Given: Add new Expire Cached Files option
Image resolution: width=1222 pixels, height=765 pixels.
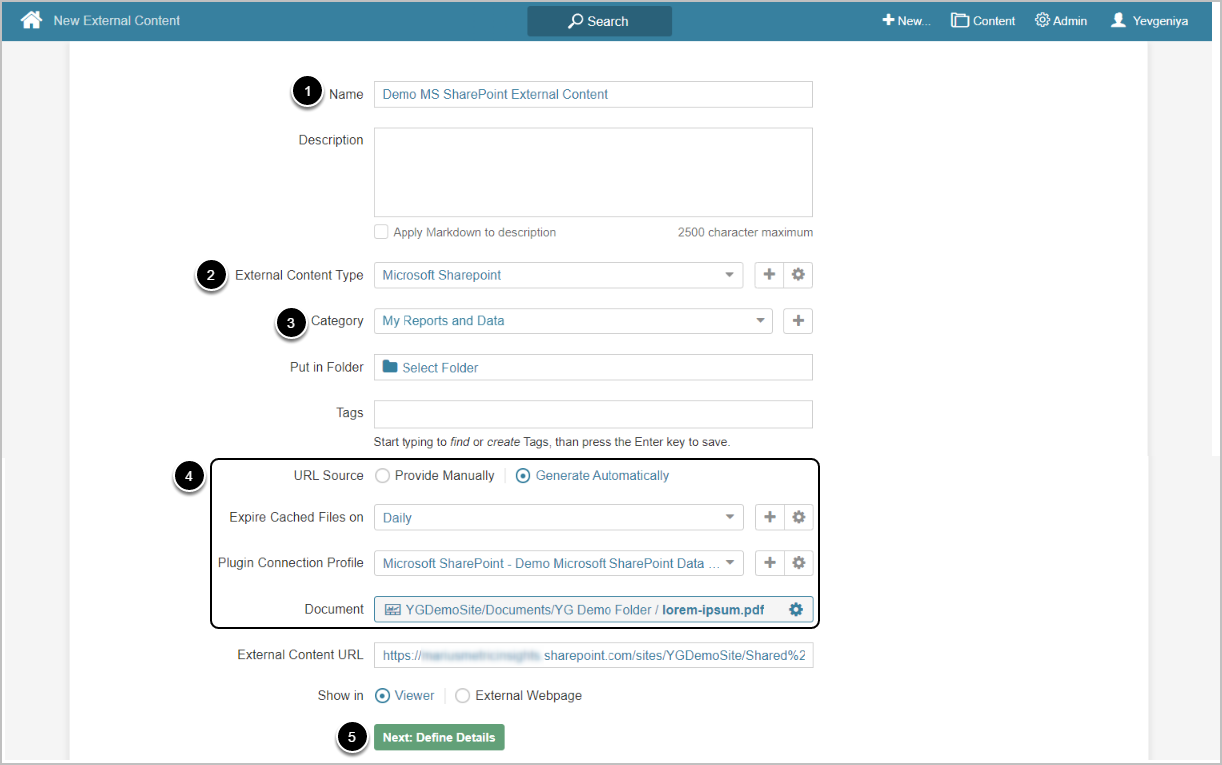Looking at the screenshot, I should pos(769,517).
